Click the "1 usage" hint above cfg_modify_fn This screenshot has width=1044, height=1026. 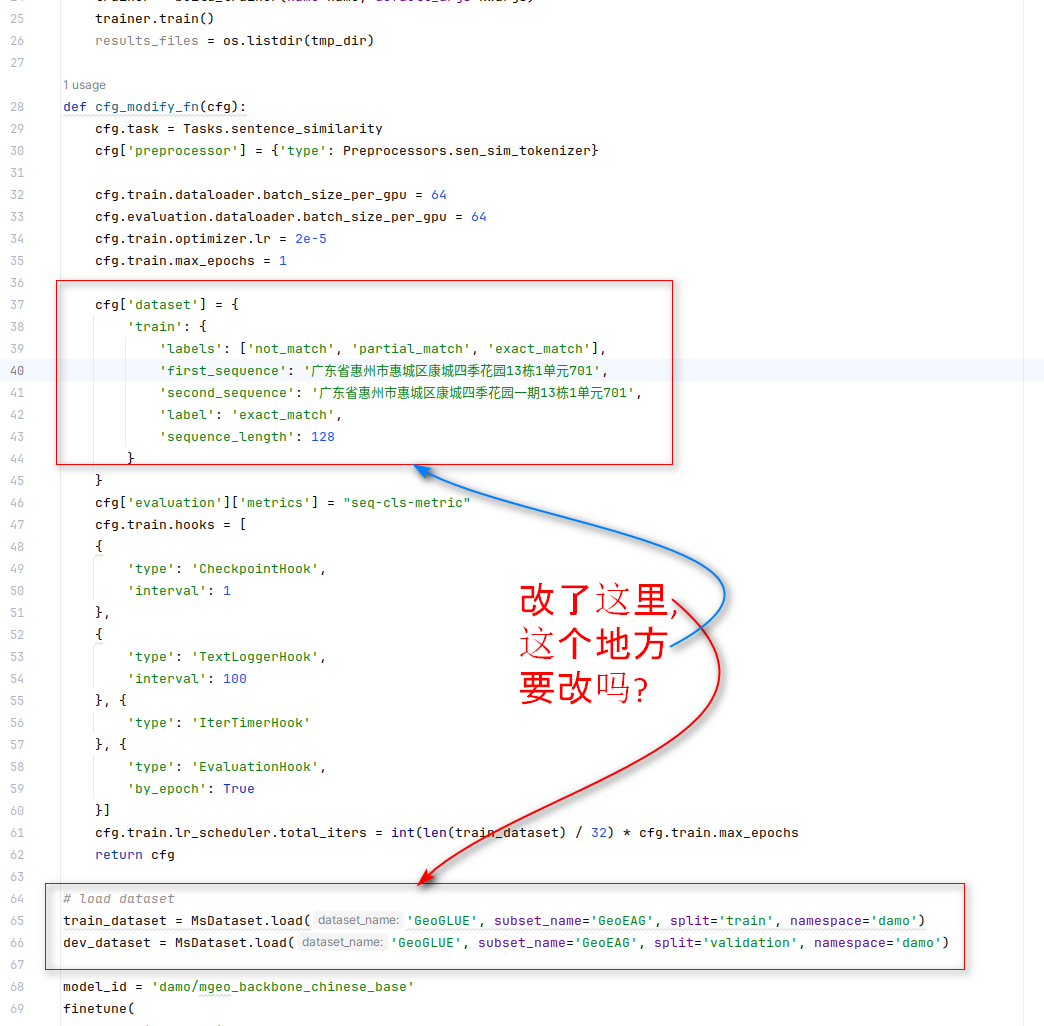point(84,85)
